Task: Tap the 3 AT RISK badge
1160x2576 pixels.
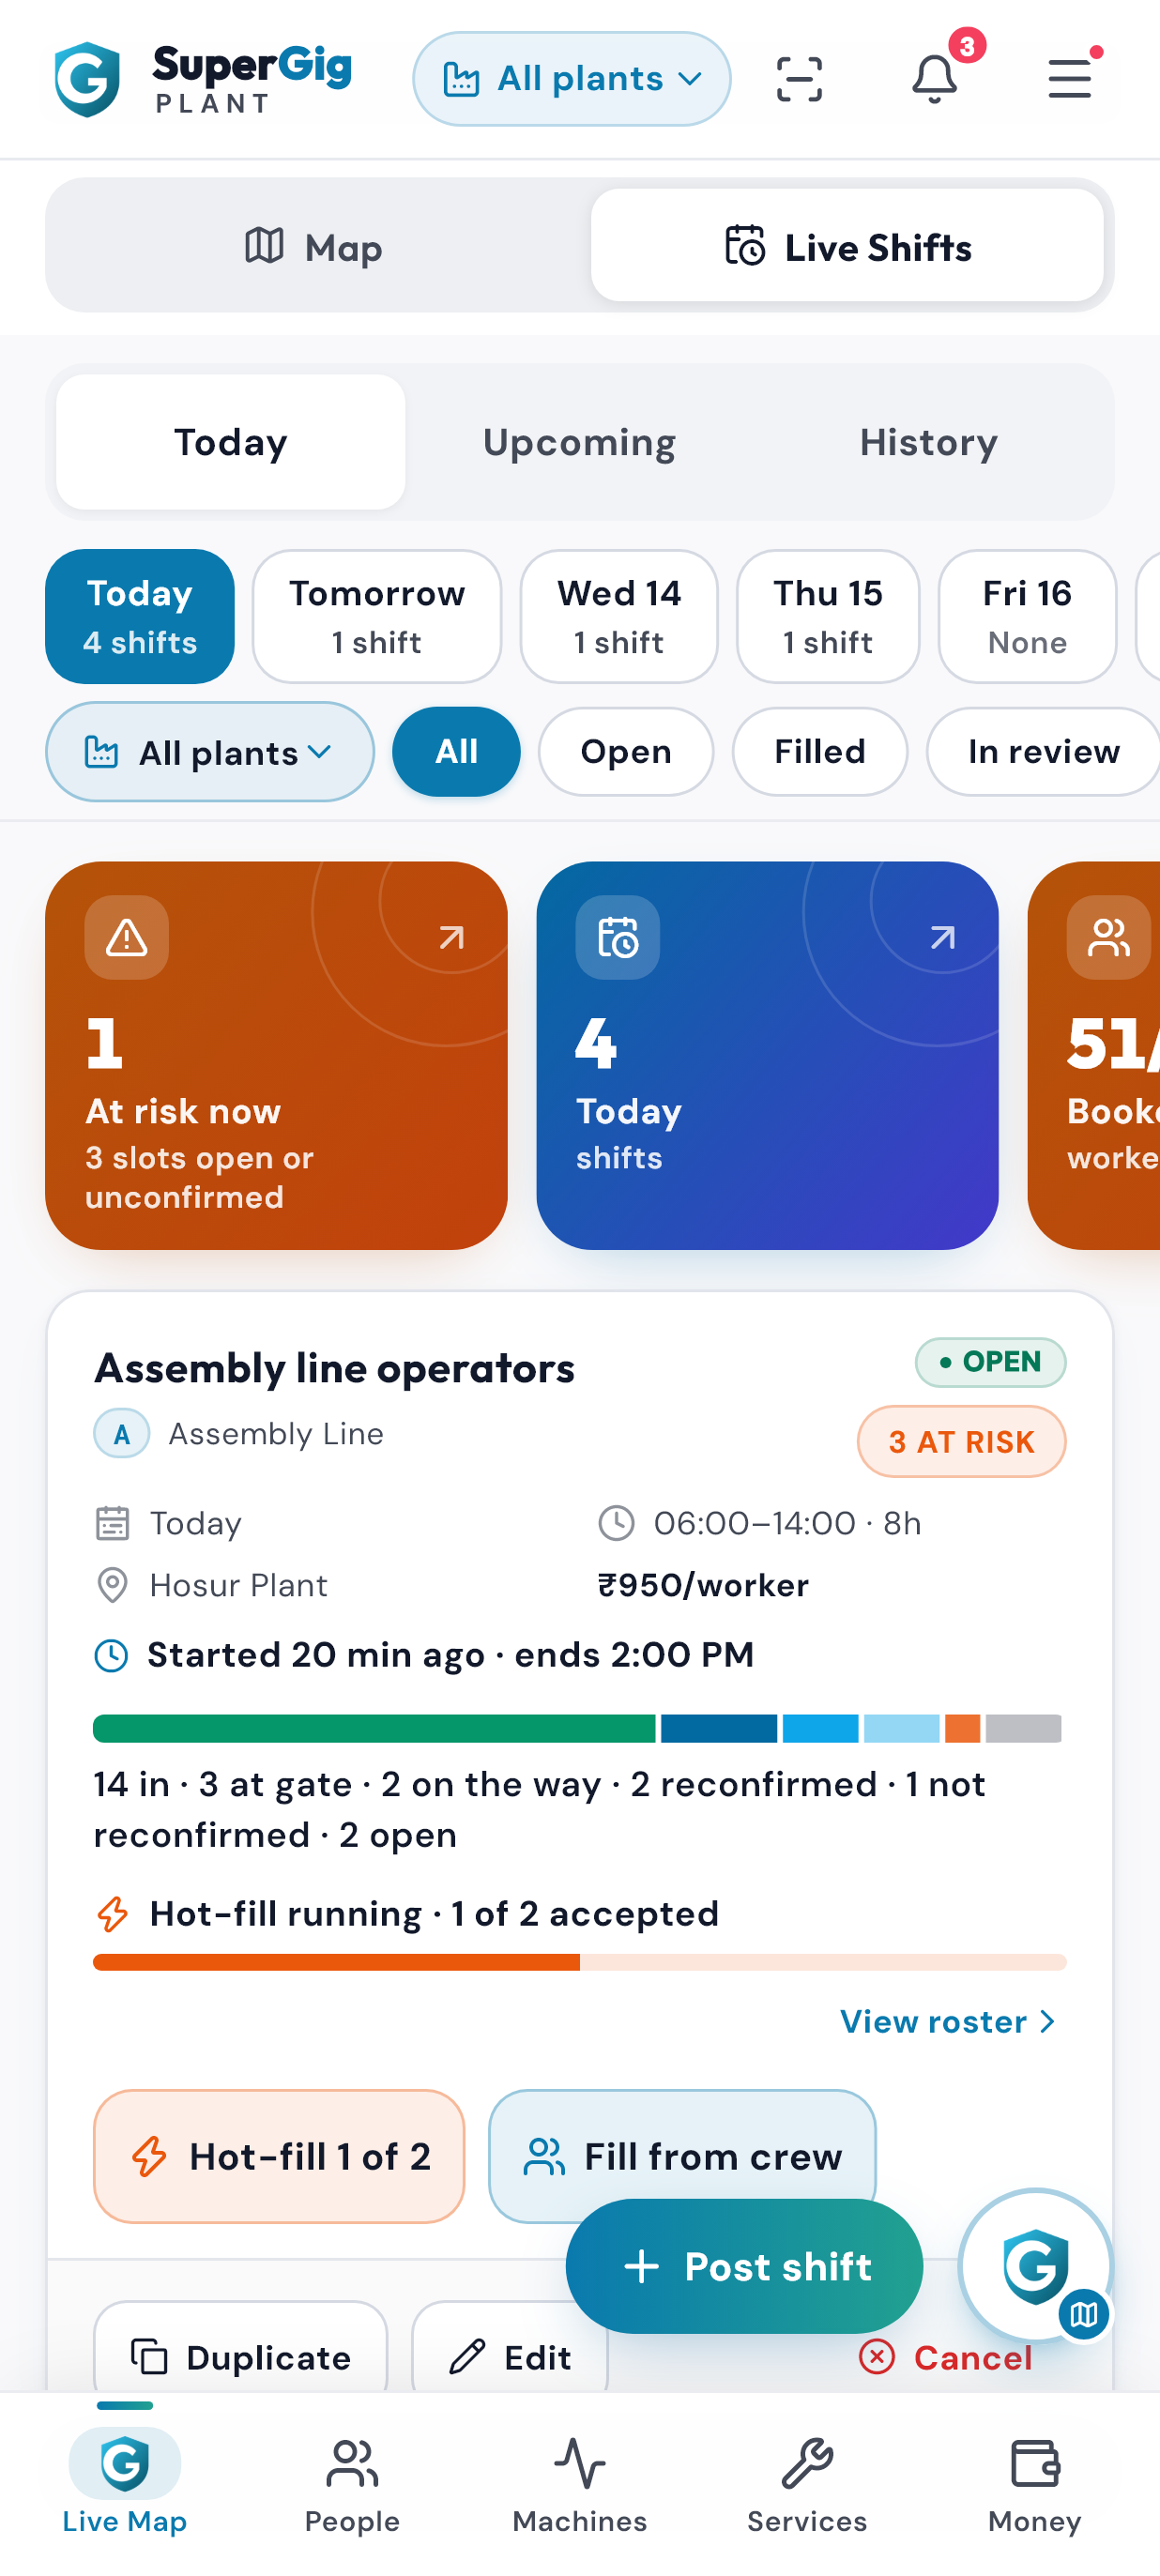Action: click(961, 1441)
